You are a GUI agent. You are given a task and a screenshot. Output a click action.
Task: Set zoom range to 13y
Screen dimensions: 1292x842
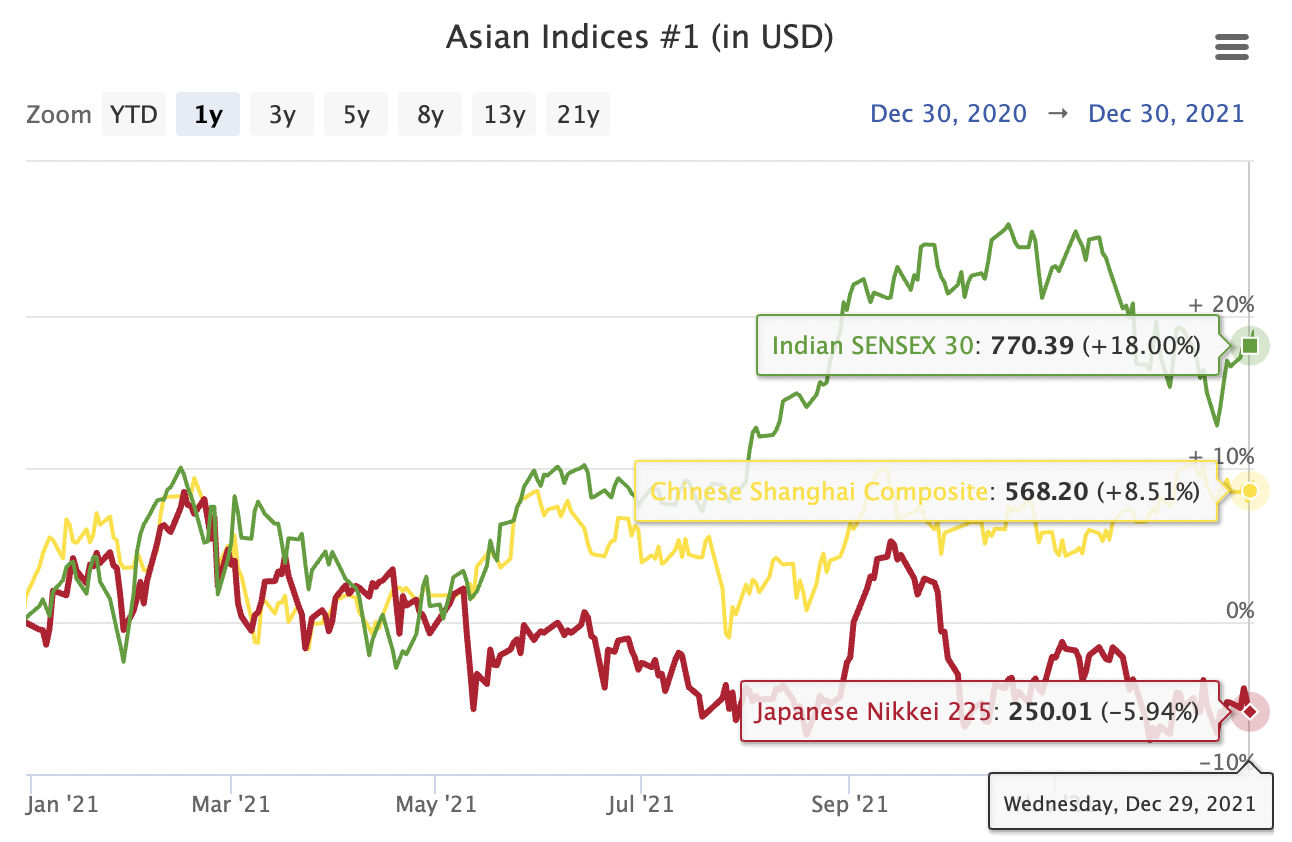click(504, 114)
